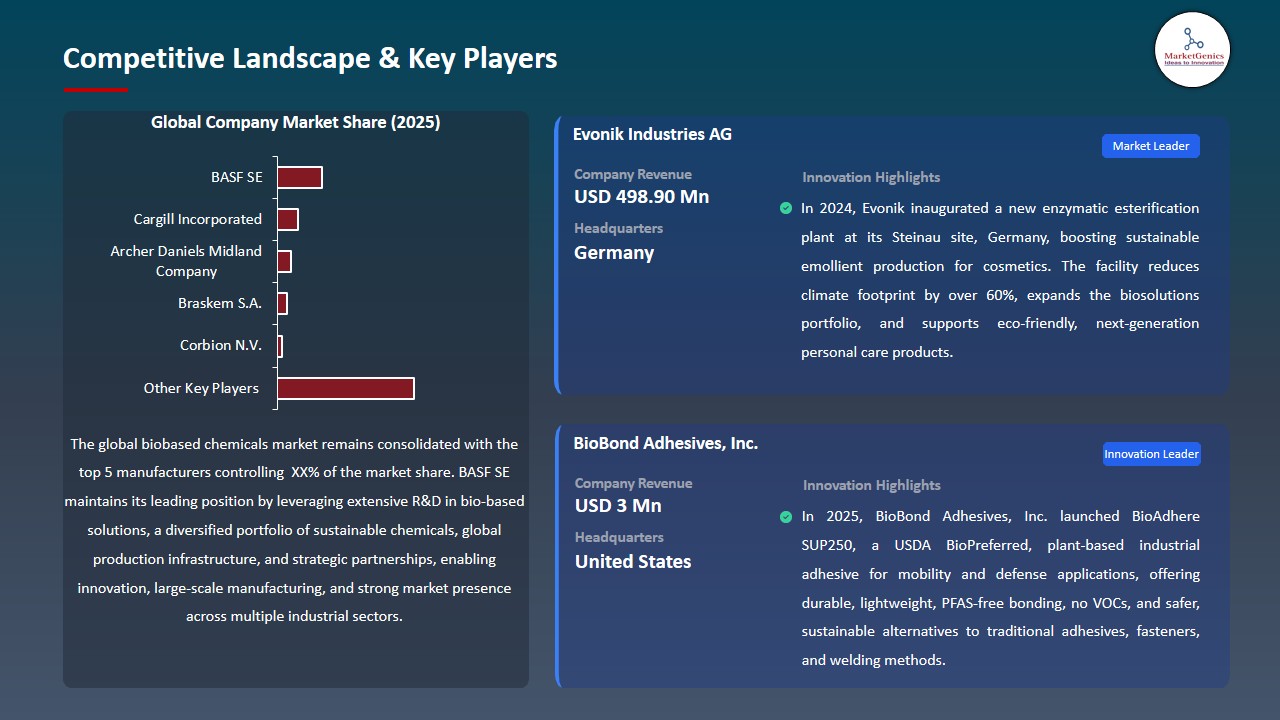Click the Germany headquarters text
This screenshot has width=1280, height=720.
point(613,253)
